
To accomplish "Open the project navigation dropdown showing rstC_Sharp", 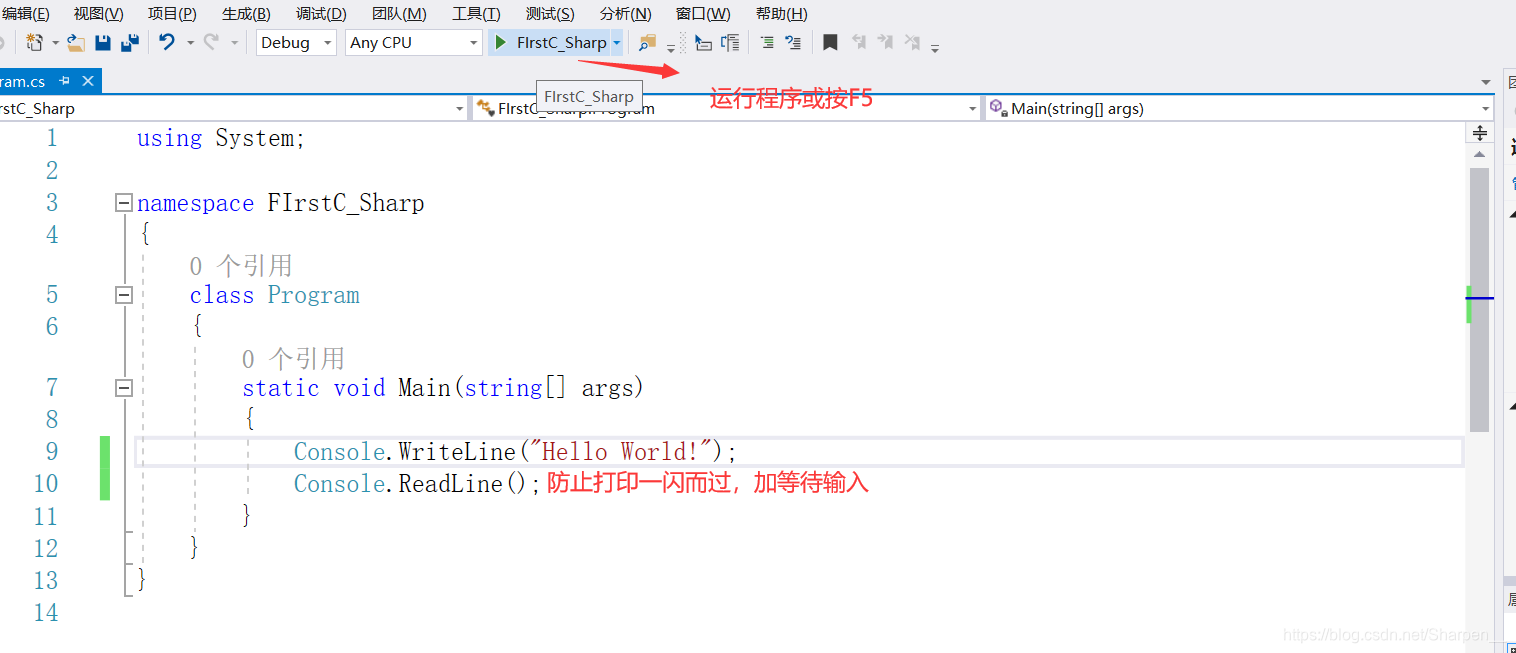I will pos(233,108).
